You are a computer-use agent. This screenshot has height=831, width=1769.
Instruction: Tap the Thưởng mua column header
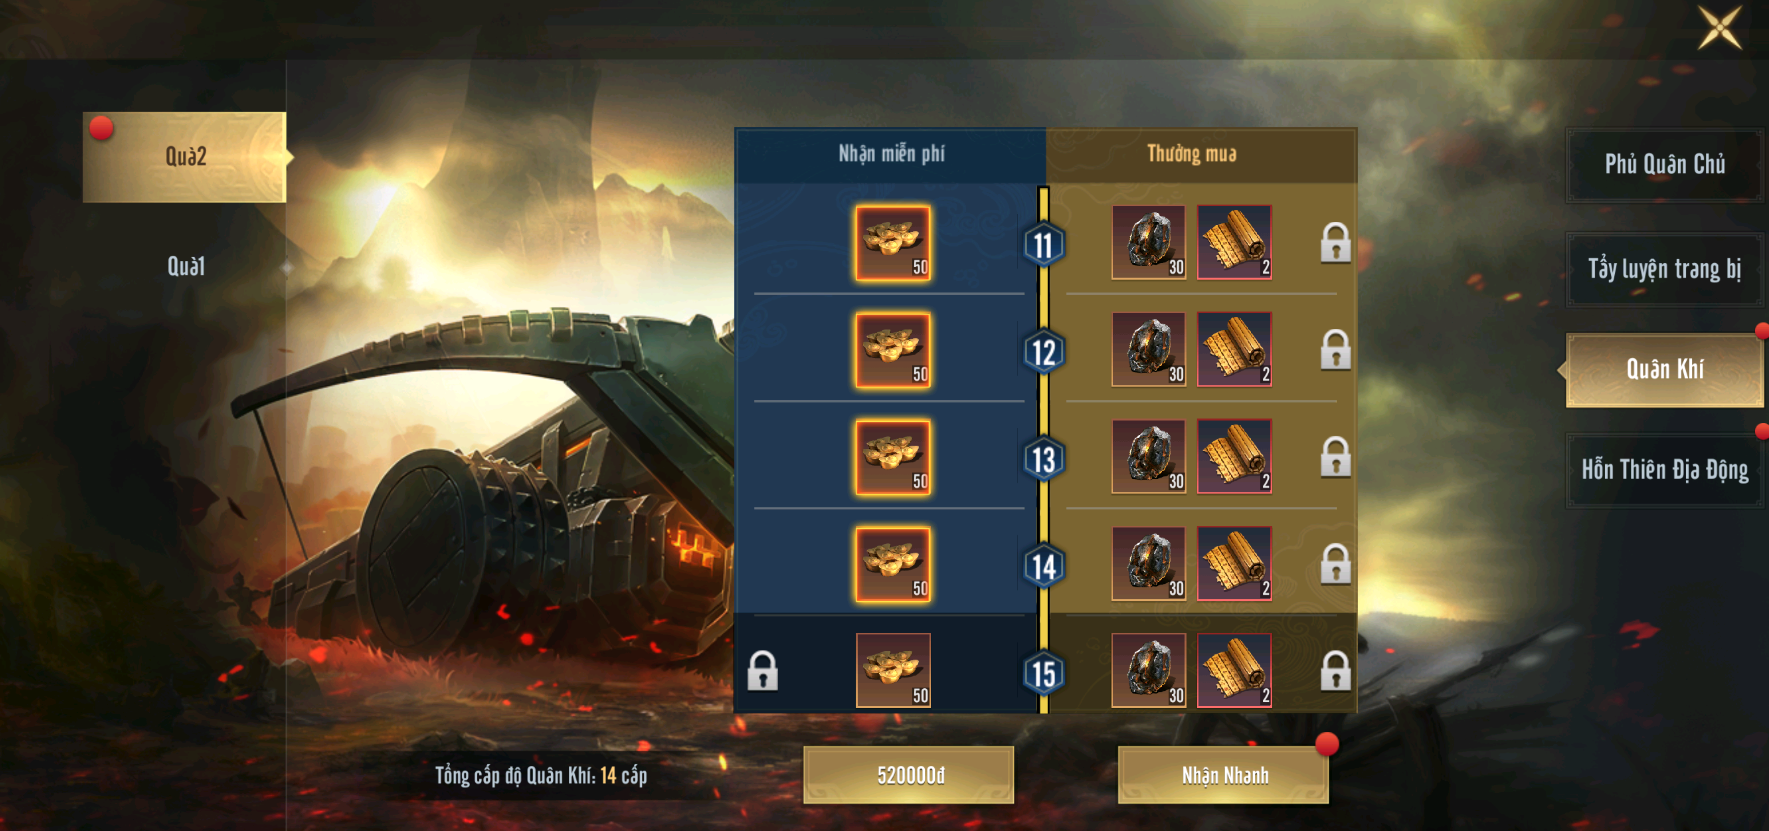(x=1191, y=153)
